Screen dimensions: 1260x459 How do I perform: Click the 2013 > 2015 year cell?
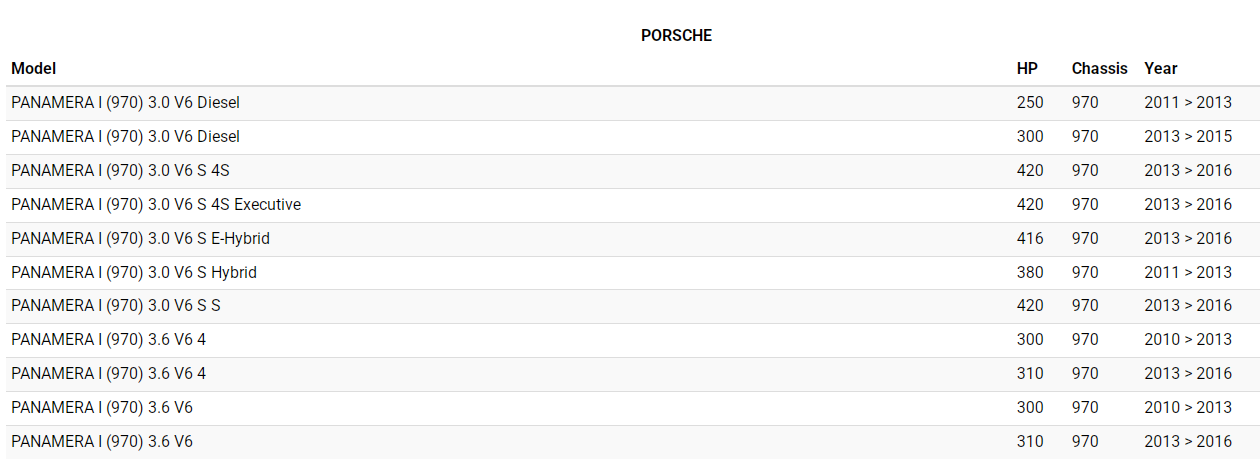[1188, 137]
